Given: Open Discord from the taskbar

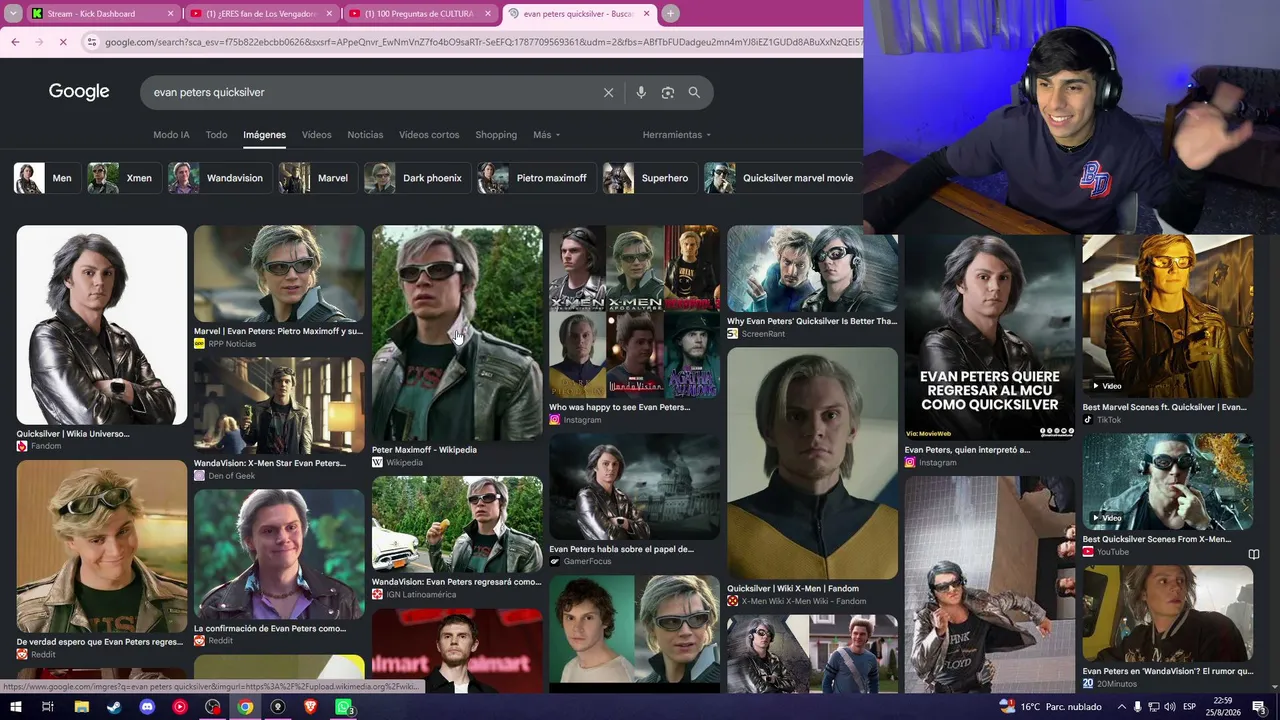Looking at the screenshot, I should [147, 707].
